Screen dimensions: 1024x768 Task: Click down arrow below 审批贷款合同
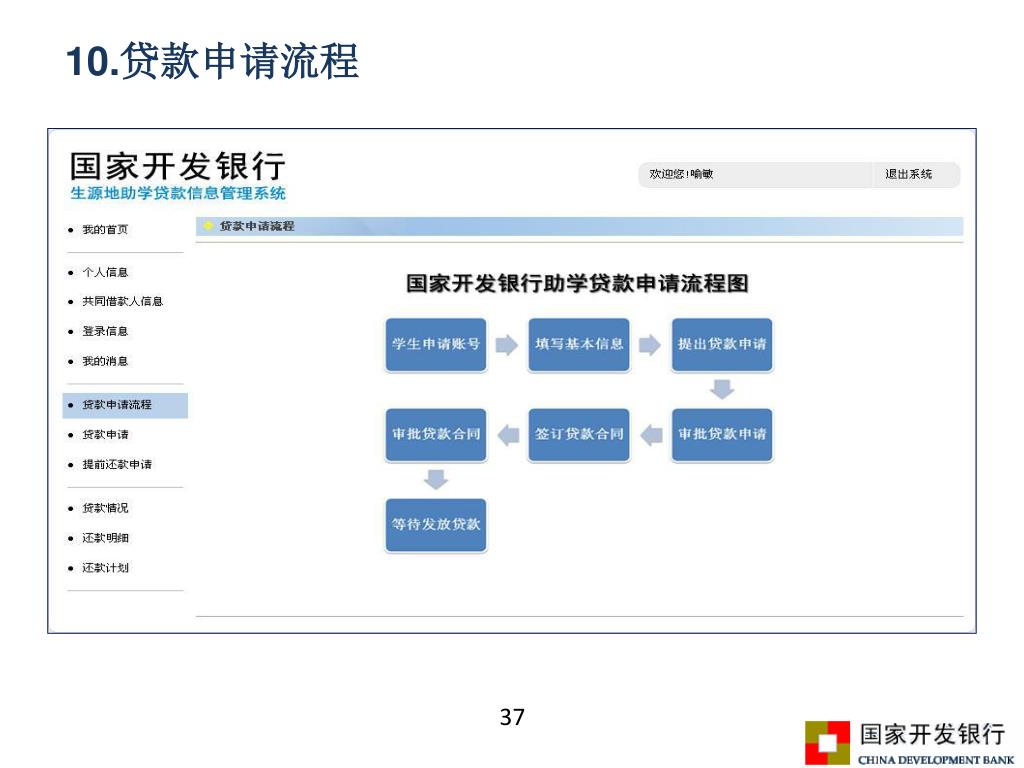(x=436, y=479)
